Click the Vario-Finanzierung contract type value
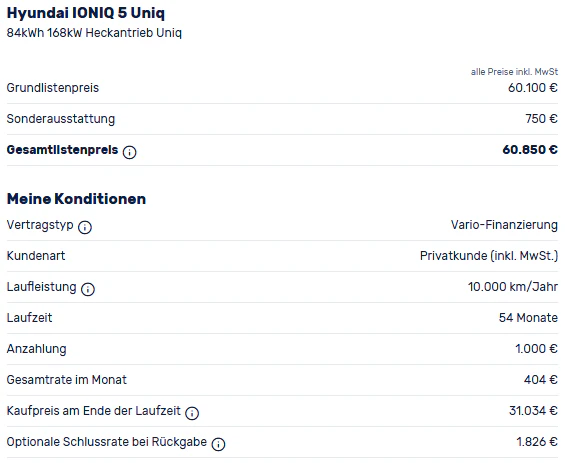The image size is (565, 463). [504, 225]
